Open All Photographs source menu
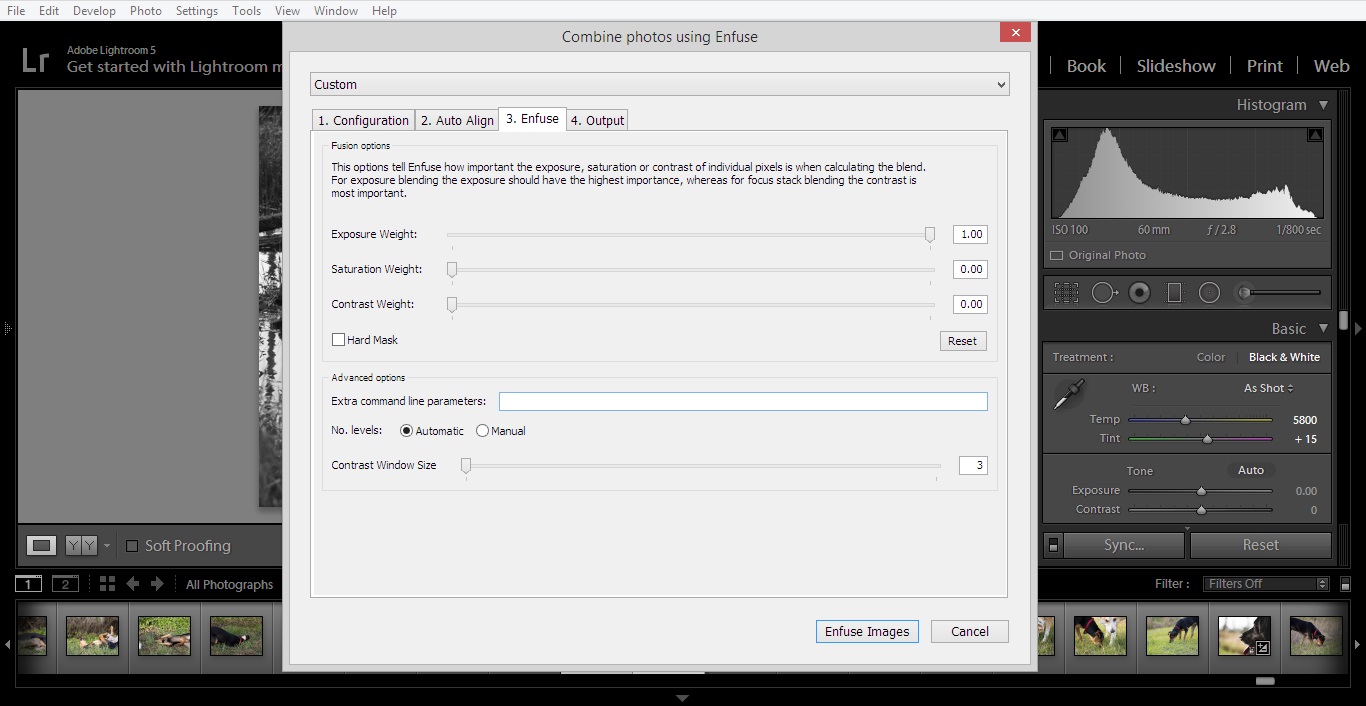 [229, 585]
